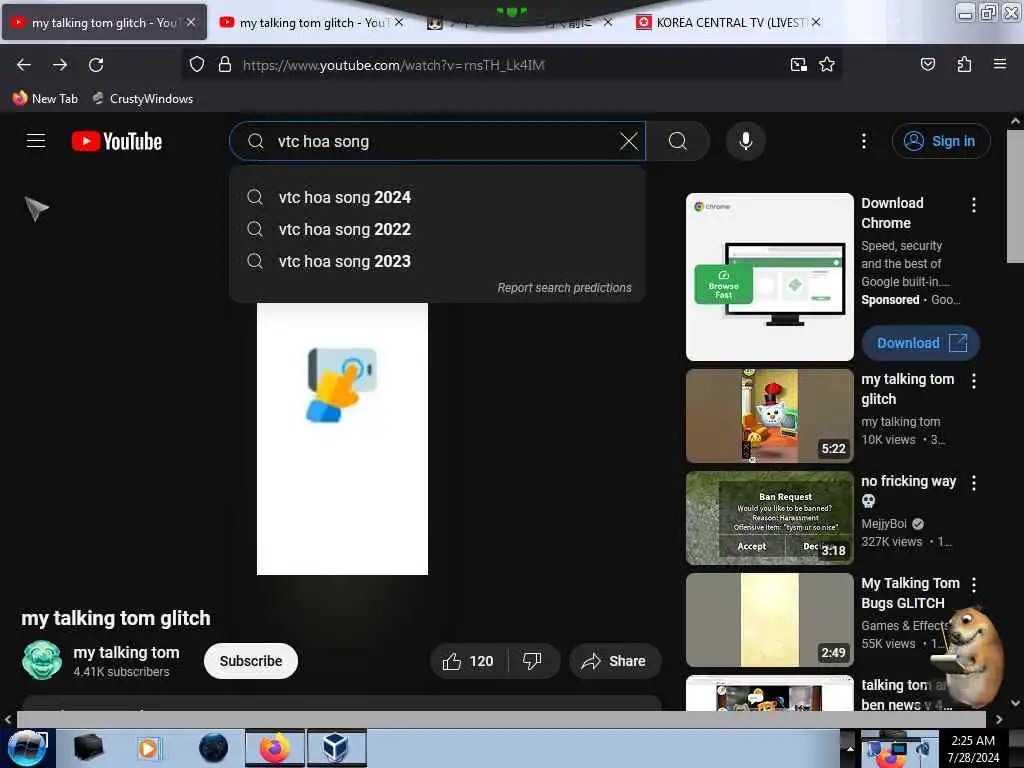The height and width of the screenshot is (768, 1024).
Task: Open no fricking way 3:18 thumbnail
Action: (x=769, y=518)
